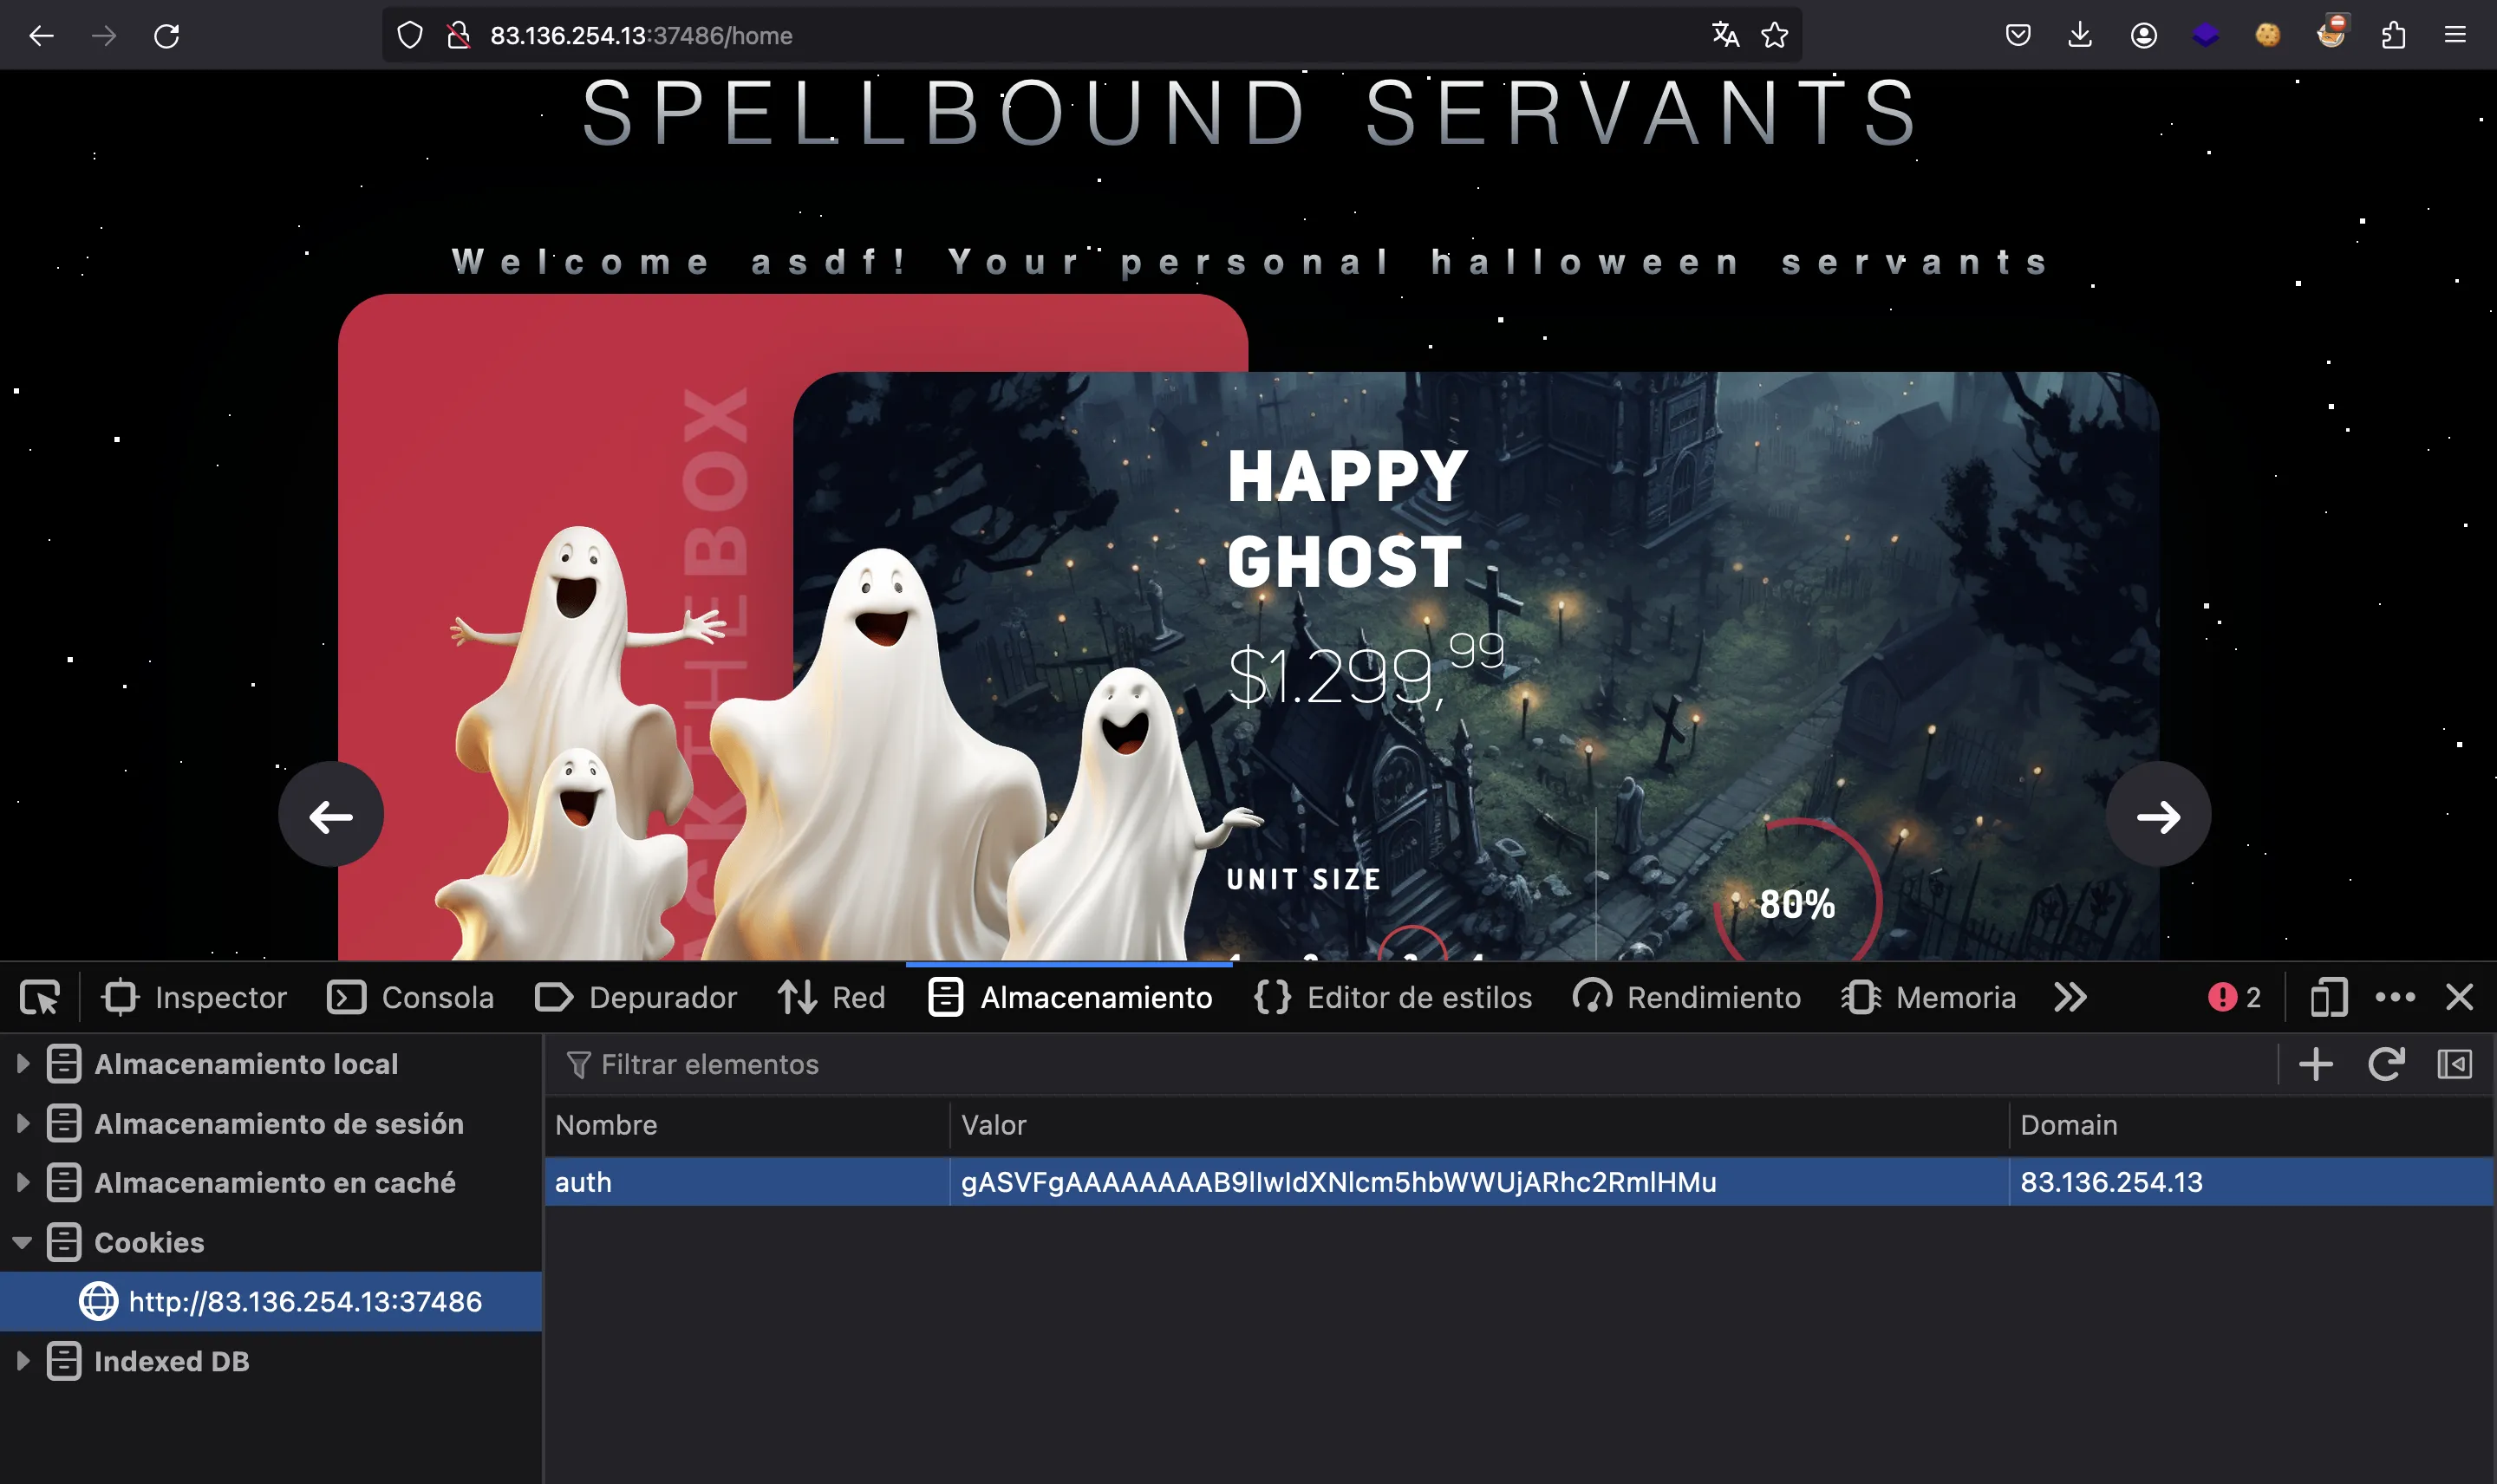Click the insecure connection padlock icon
Viewport: 2497px width, 1484px height.
click(x=459, y=36)
